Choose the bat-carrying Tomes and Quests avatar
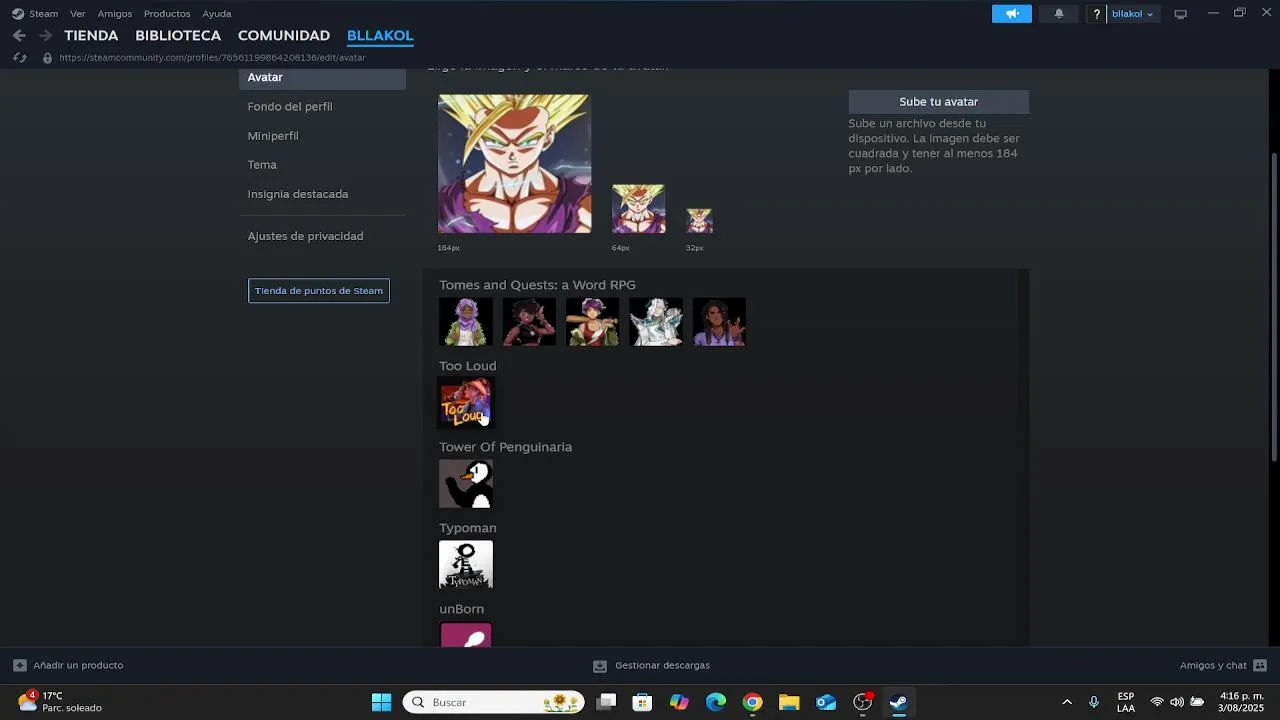Image resolution: width=1280 pixels, height=720 pixels. pos(592,321)
